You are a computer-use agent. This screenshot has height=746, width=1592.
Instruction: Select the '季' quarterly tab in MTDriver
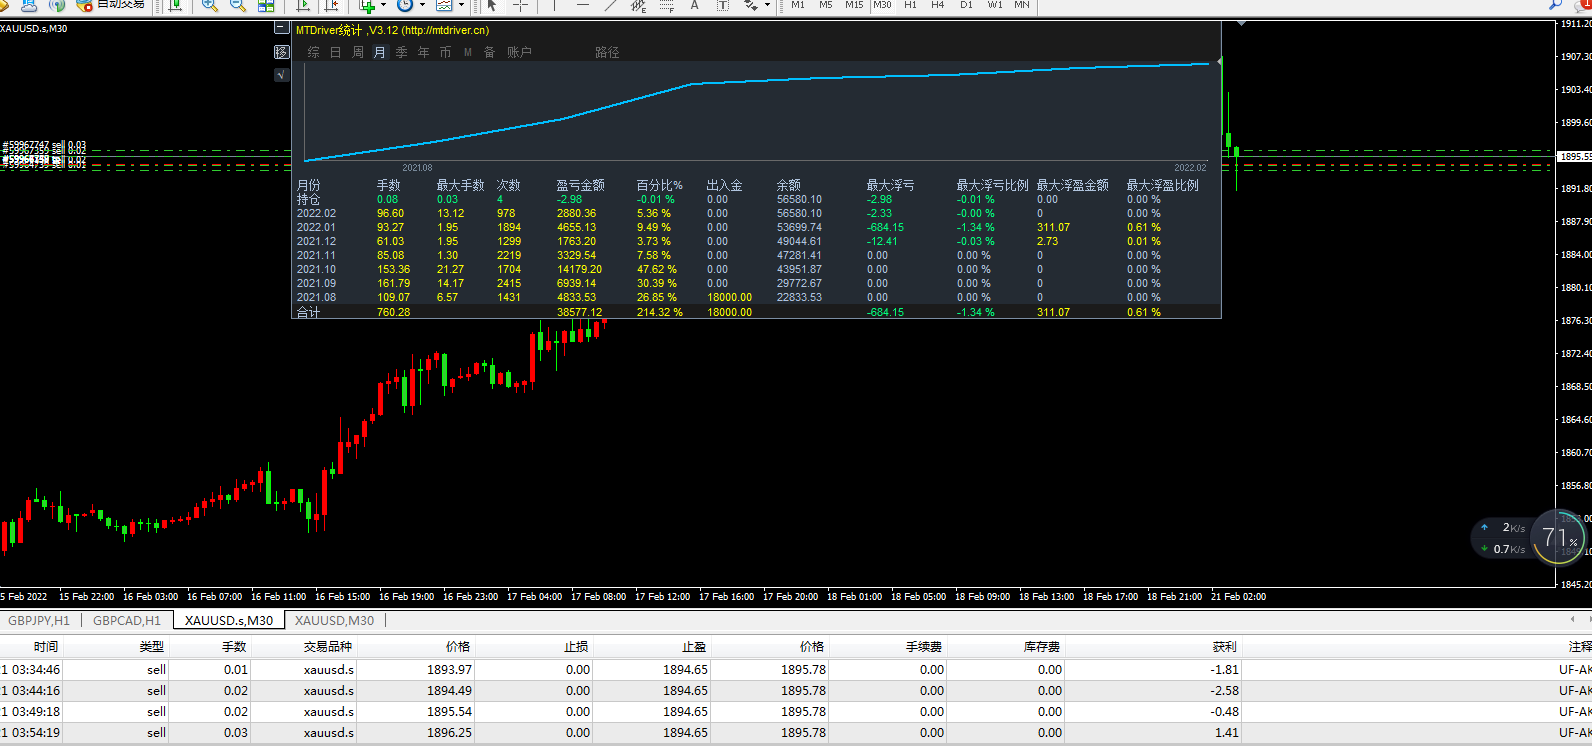(x=402, y=52)
